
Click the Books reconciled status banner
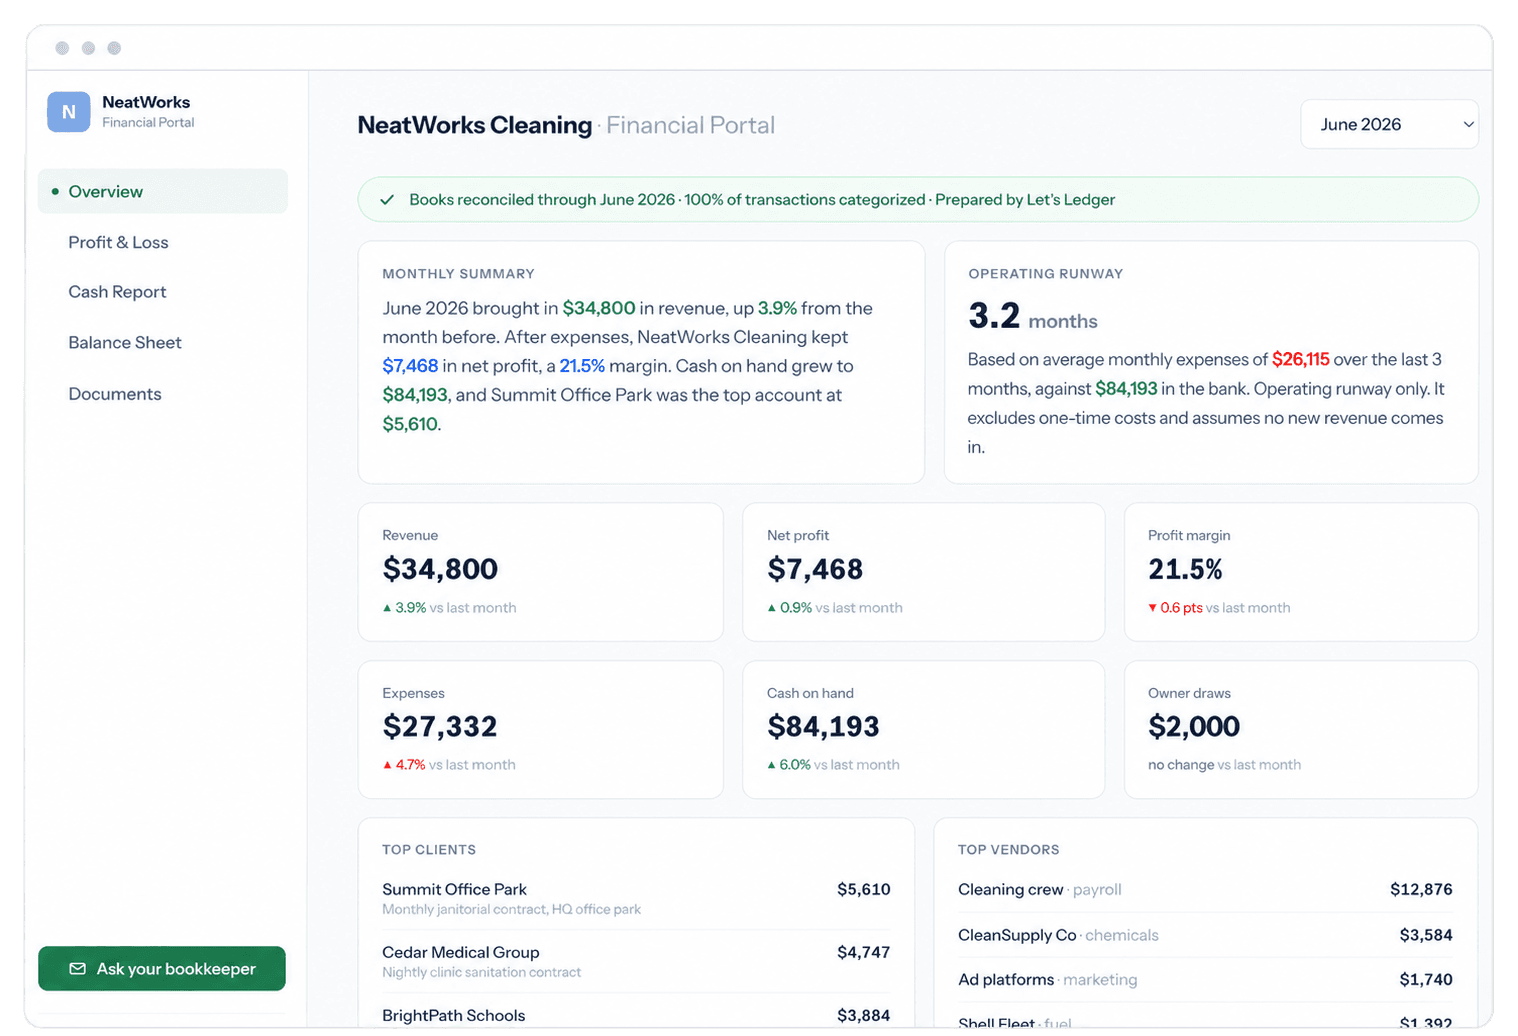918,200
